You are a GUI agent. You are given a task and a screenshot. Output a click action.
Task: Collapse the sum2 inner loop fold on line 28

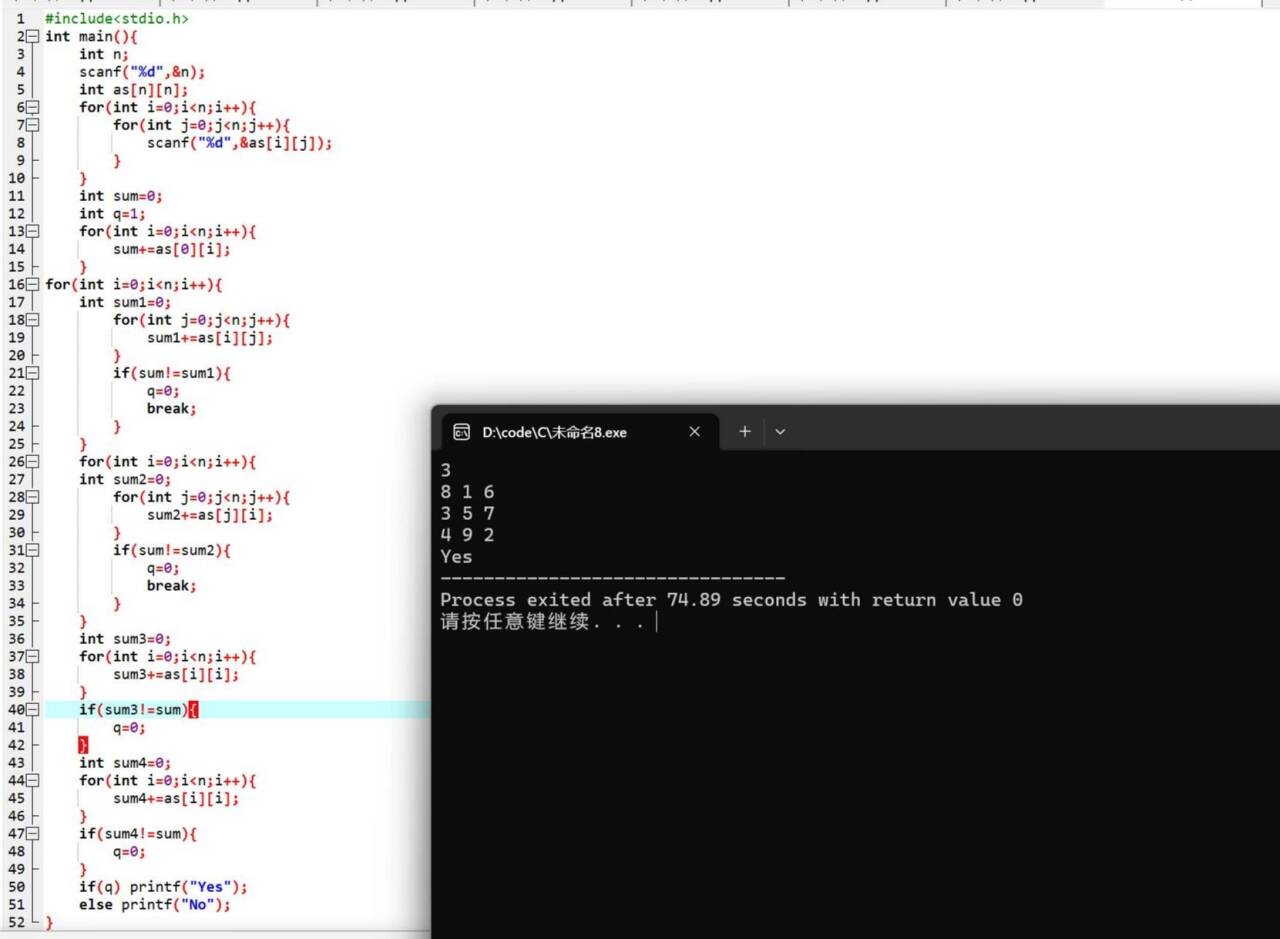[x=33, y=497]
